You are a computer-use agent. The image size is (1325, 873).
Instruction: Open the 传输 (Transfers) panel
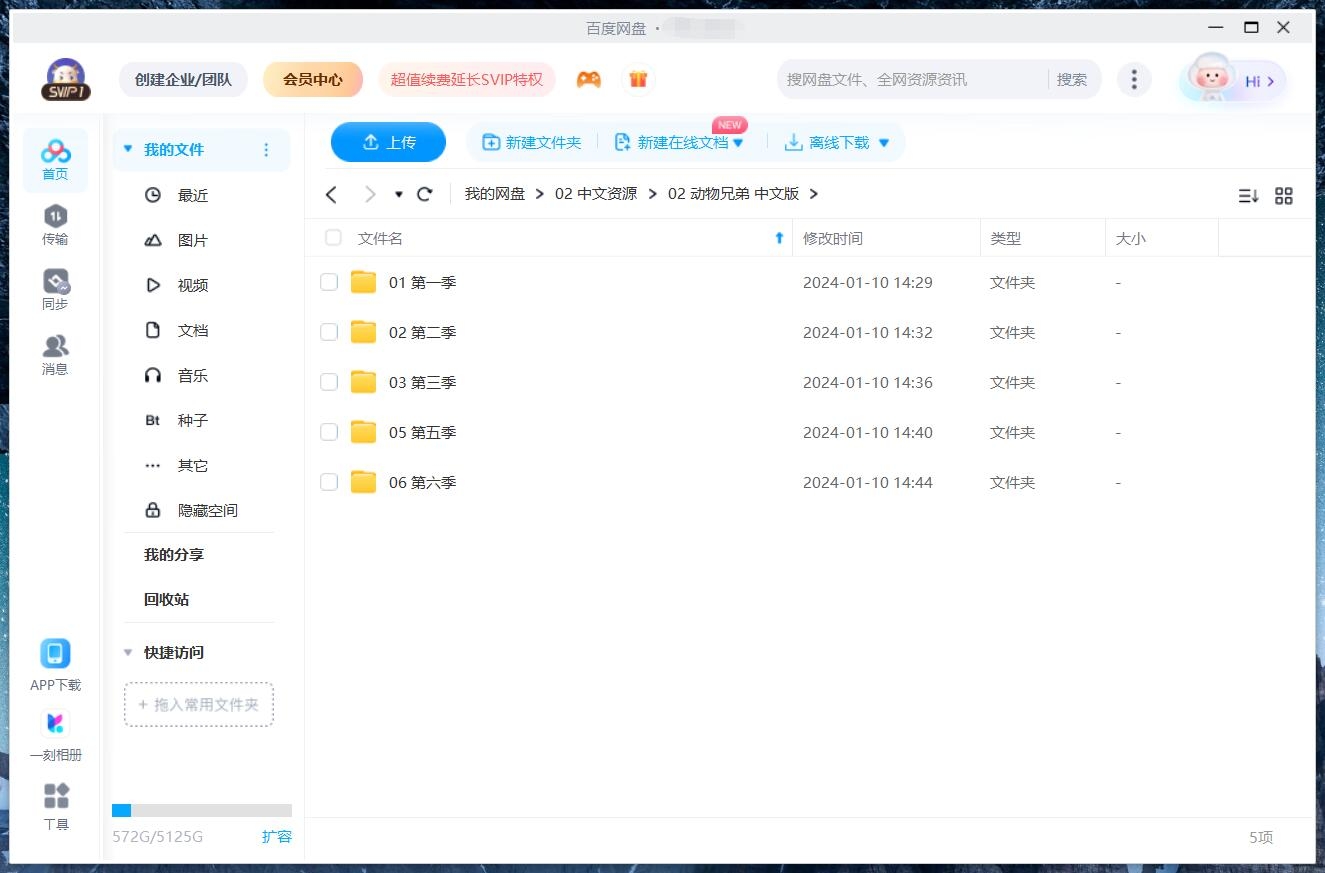55,222
